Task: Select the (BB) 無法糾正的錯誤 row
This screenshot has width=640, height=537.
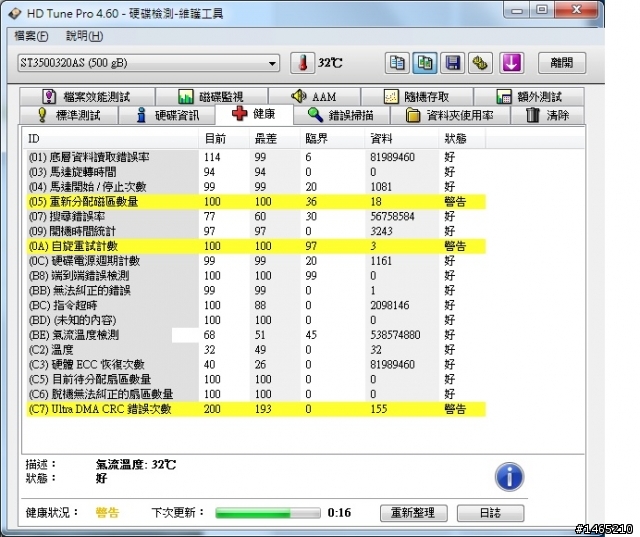Action: 256,290
